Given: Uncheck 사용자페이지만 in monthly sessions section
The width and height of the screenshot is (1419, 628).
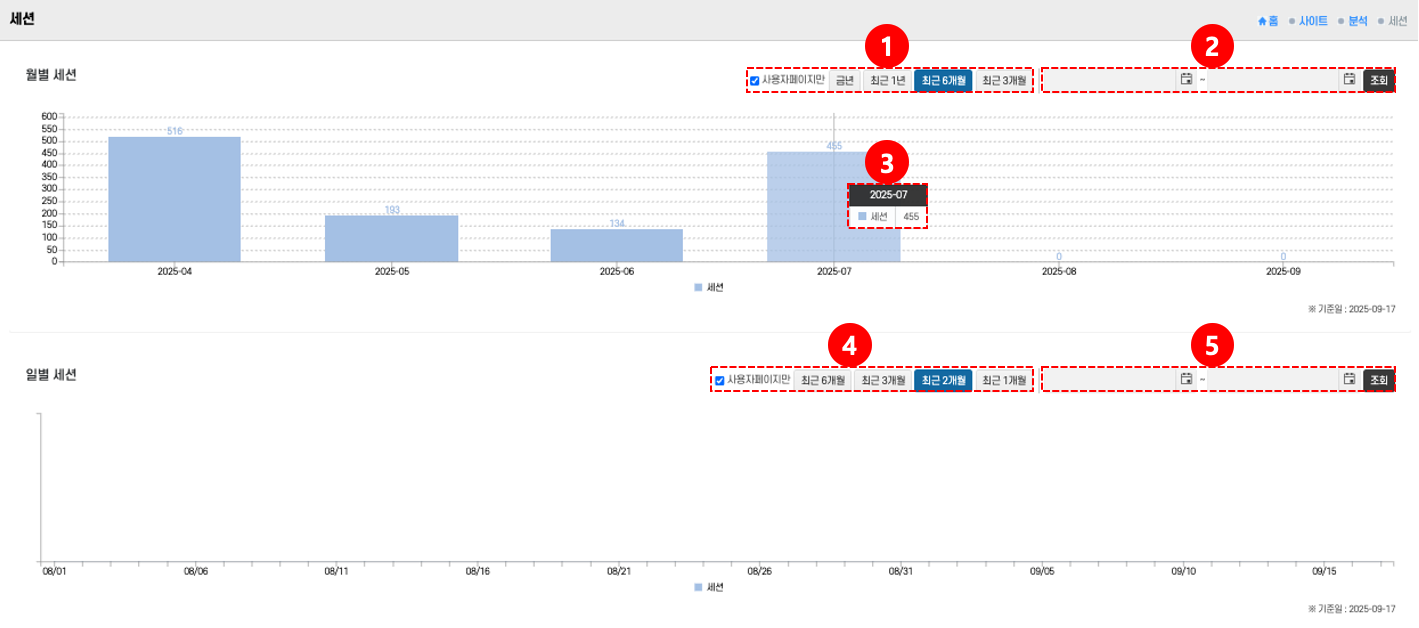Looking at the screenshot, I should click(x=755, y=81).
